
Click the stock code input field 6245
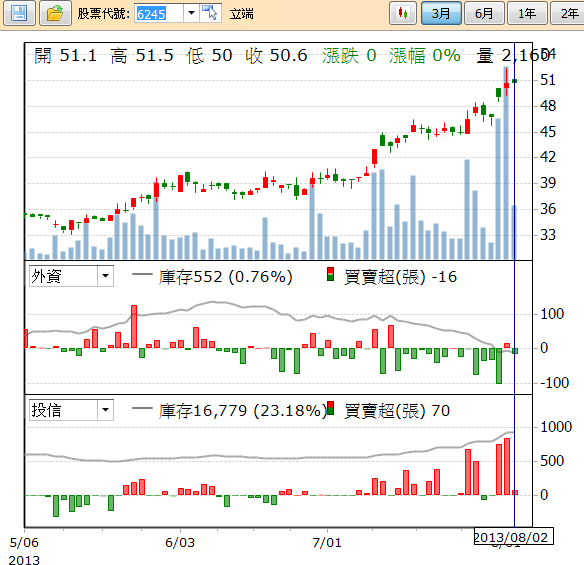(159, 14)
